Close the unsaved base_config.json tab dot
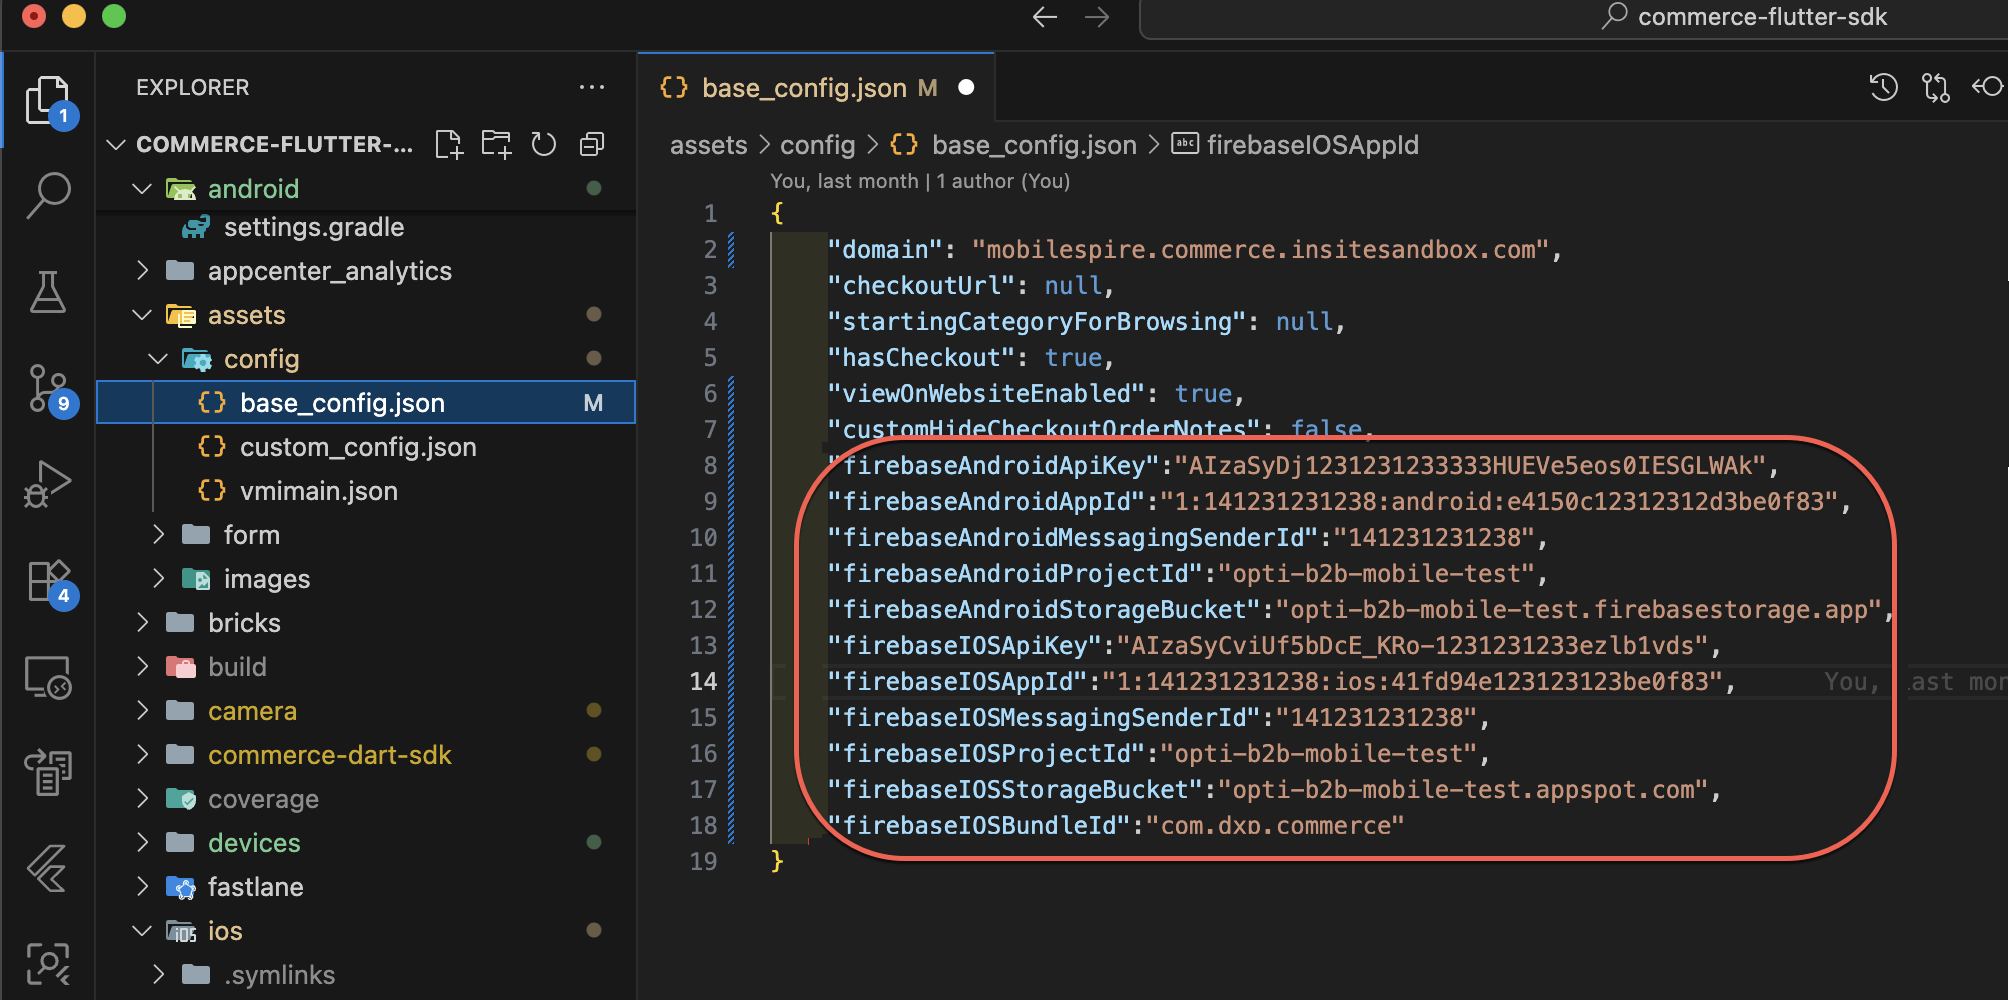Screen dimensions: 2009x1000 966,88
